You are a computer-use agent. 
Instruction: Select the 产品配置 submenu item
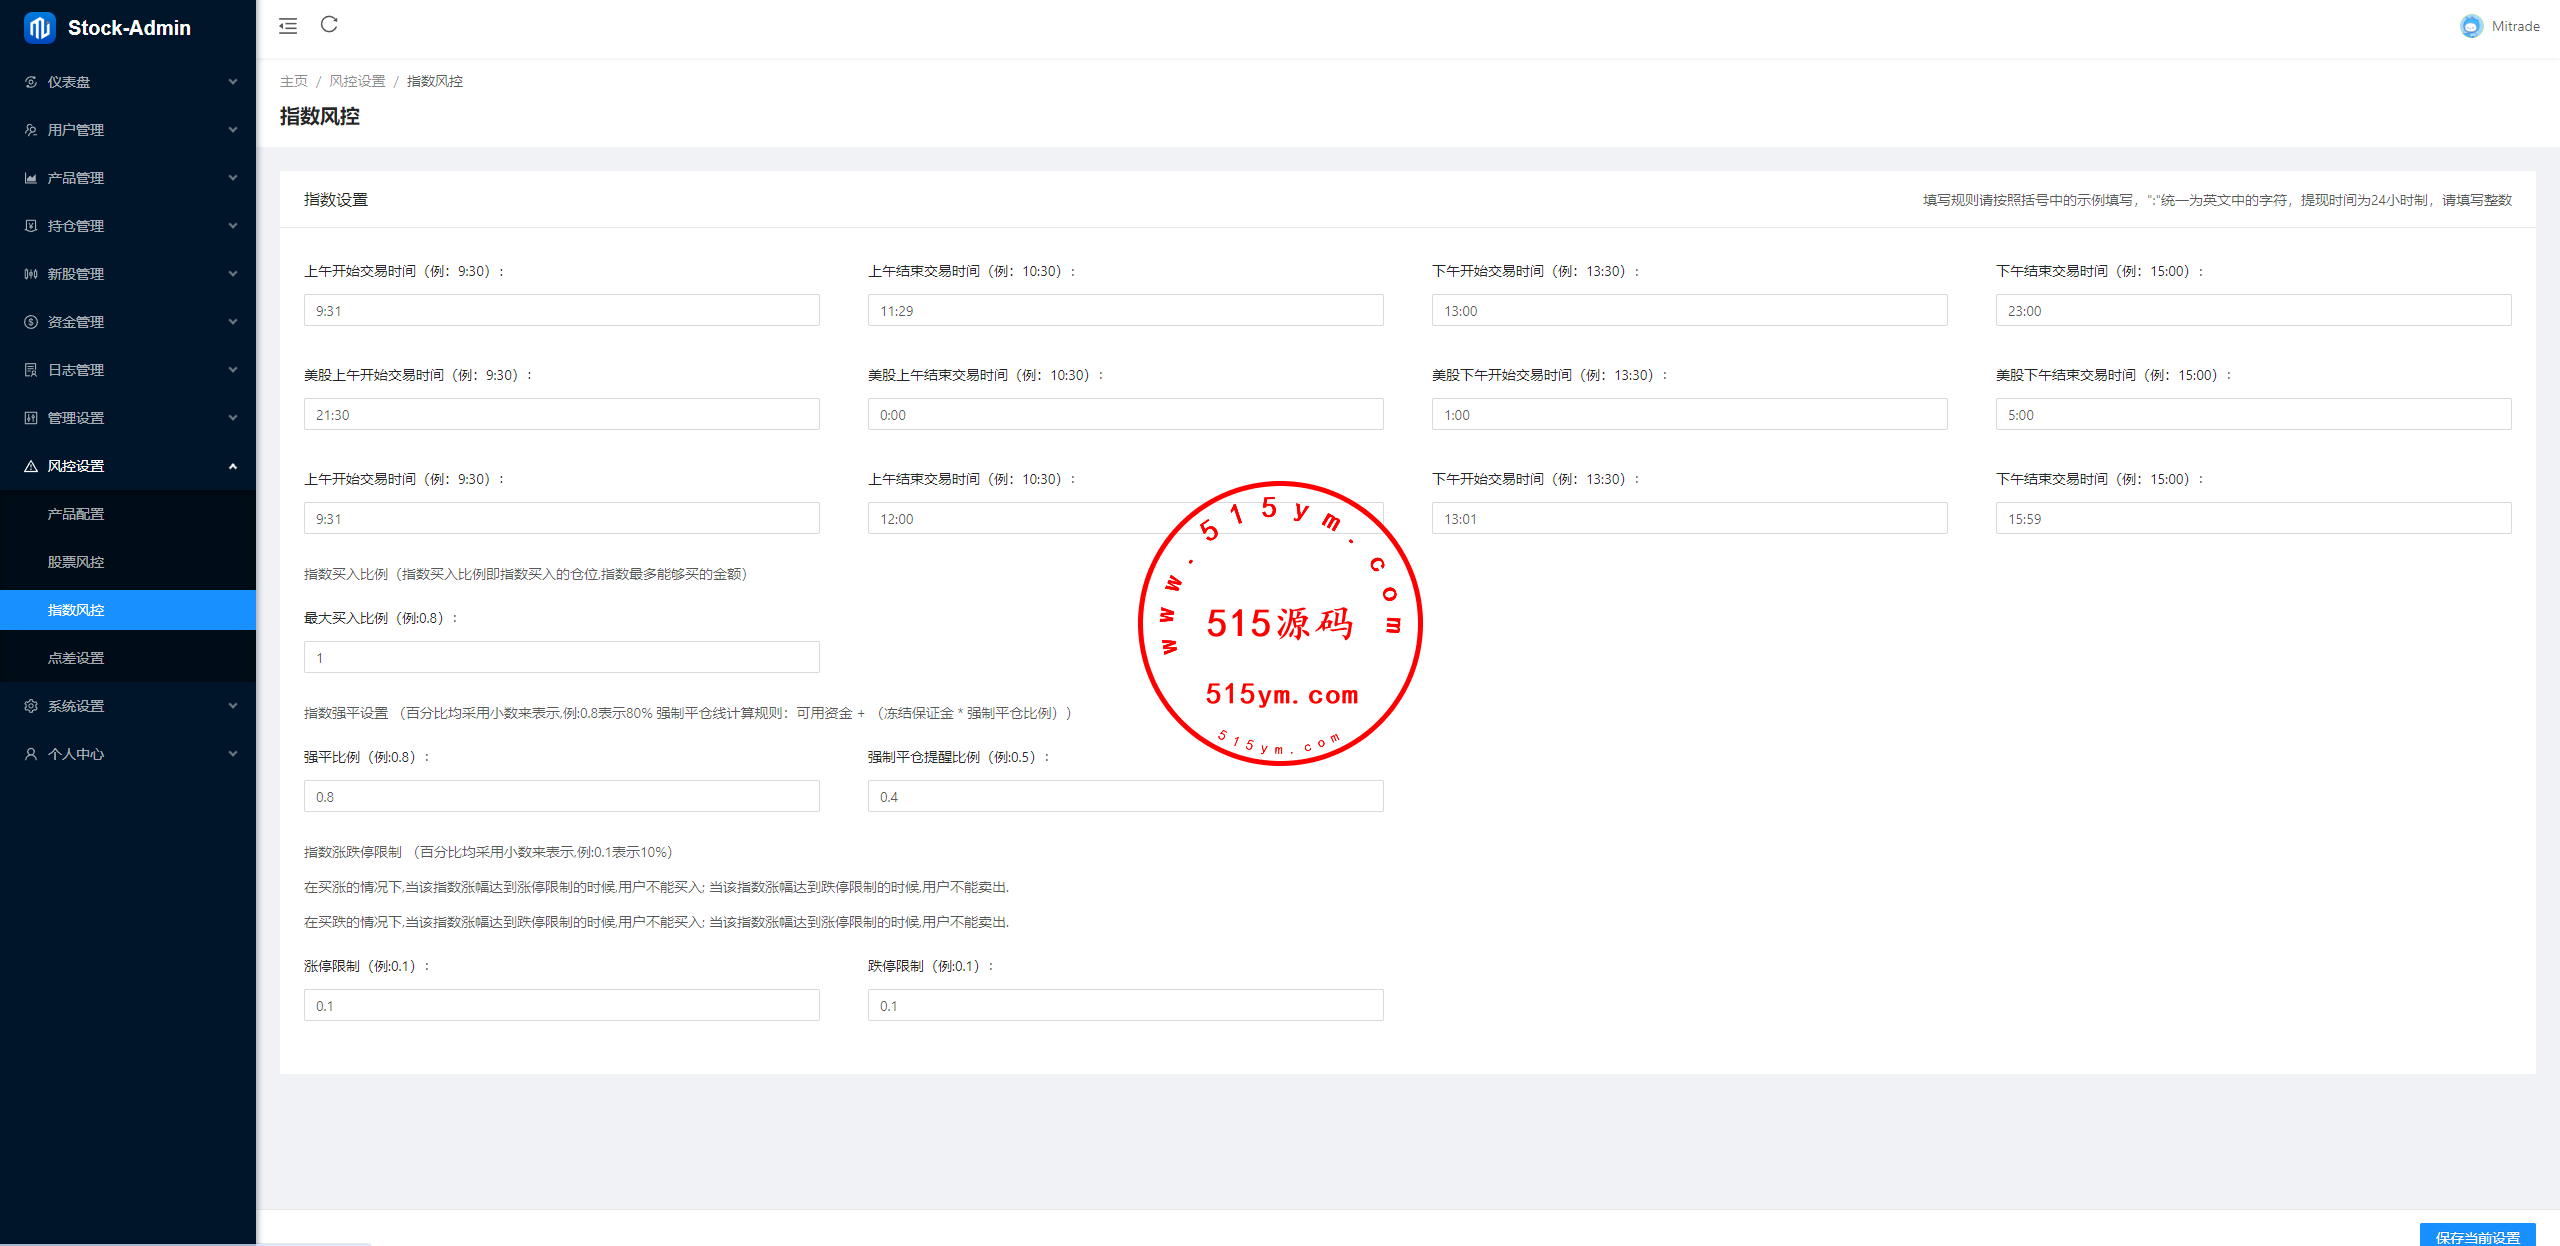click(76, 514)
